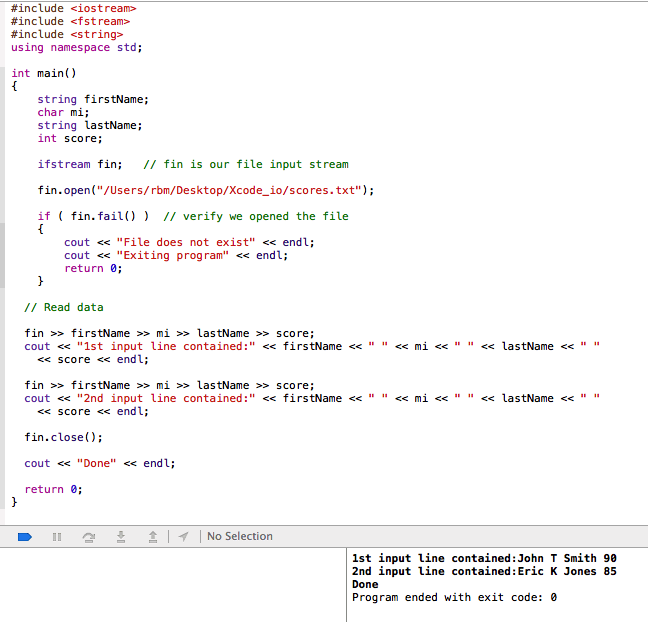Viewport: 648px width, 622px height.
Task: Click the return 0; inside the if block
Action: (x=93, y=268)
